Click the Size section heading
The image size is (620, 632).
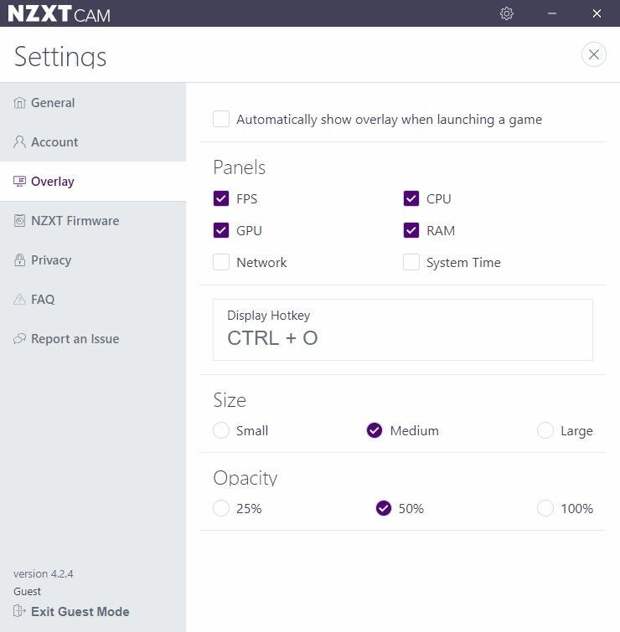pos(230,400)
